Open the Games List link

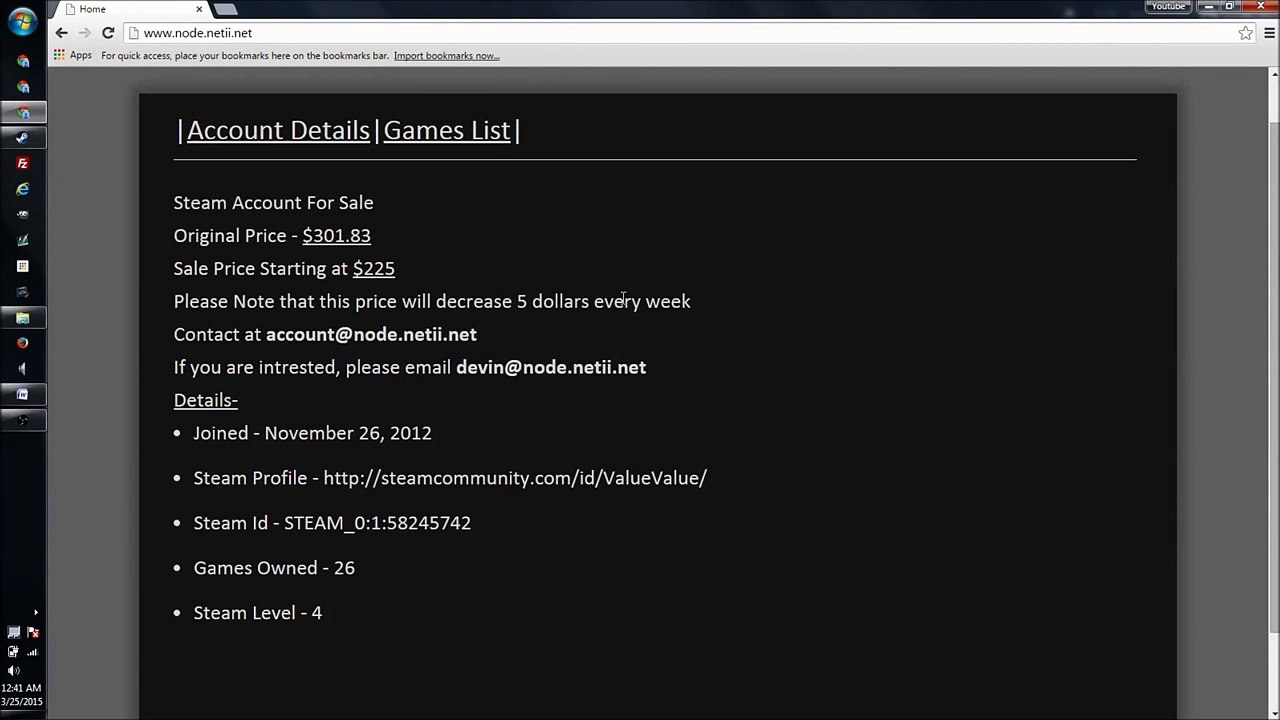click(x=446, y=131)
